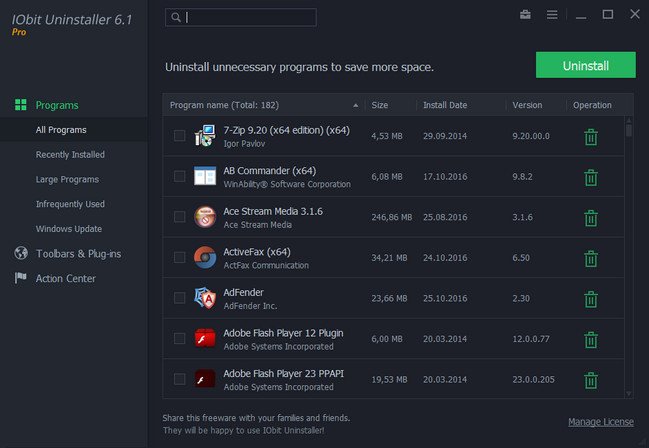The image size is (649, 448).
Task: Click the scrollbar down arrow
Action: [629, 394]
